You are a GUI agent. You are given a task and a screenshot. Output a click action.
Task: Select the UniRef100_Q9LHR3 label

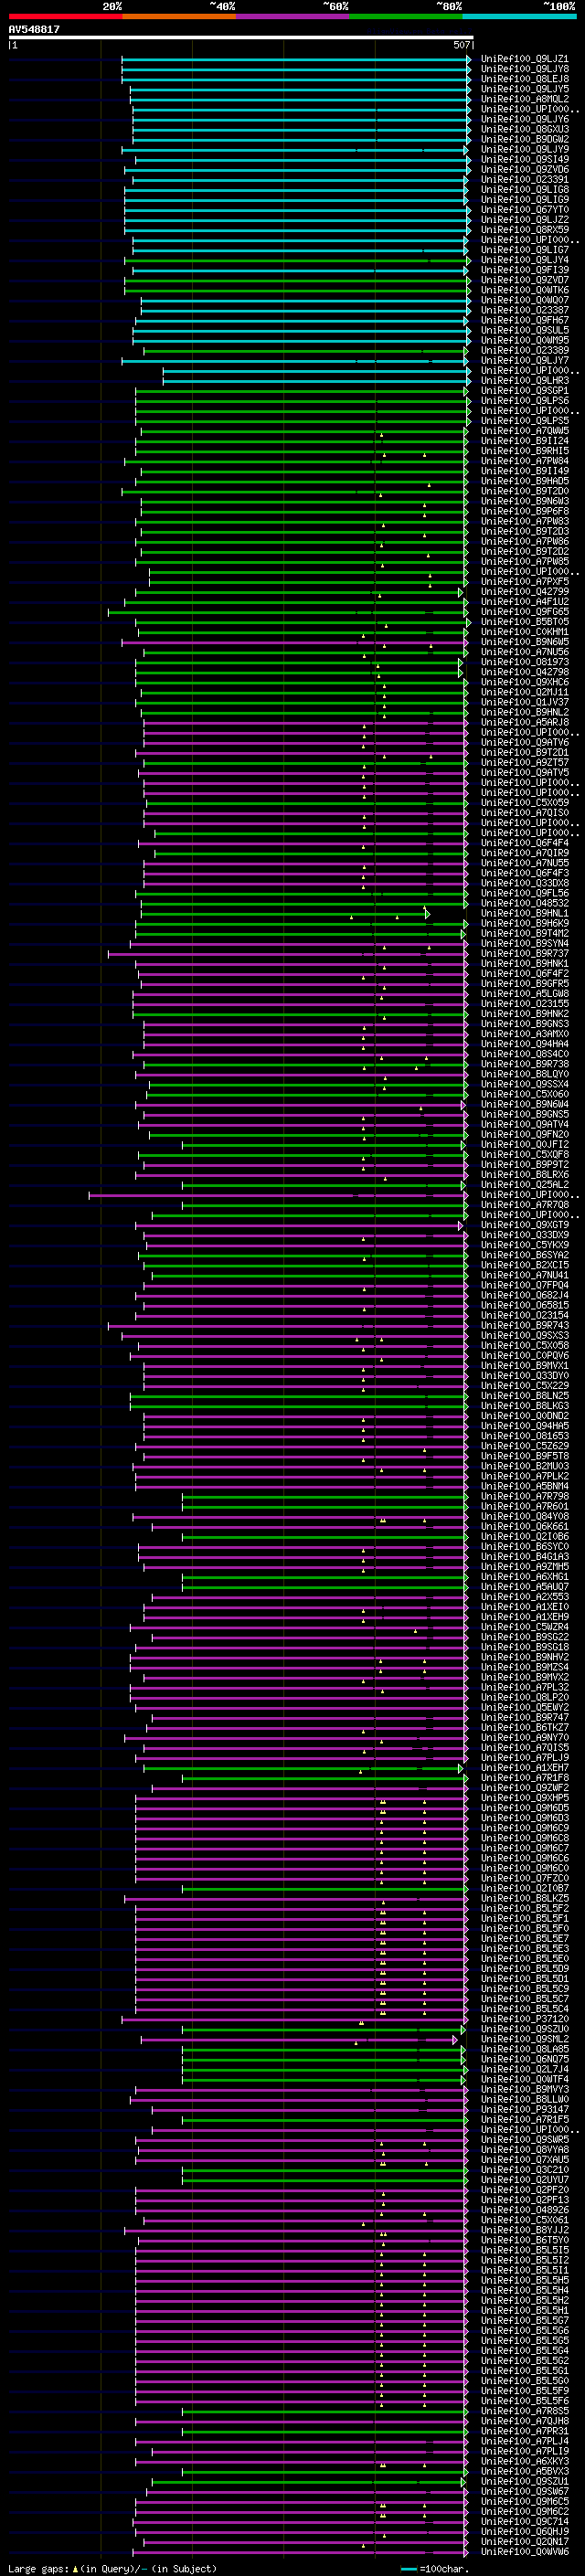(x=525, y=381)
